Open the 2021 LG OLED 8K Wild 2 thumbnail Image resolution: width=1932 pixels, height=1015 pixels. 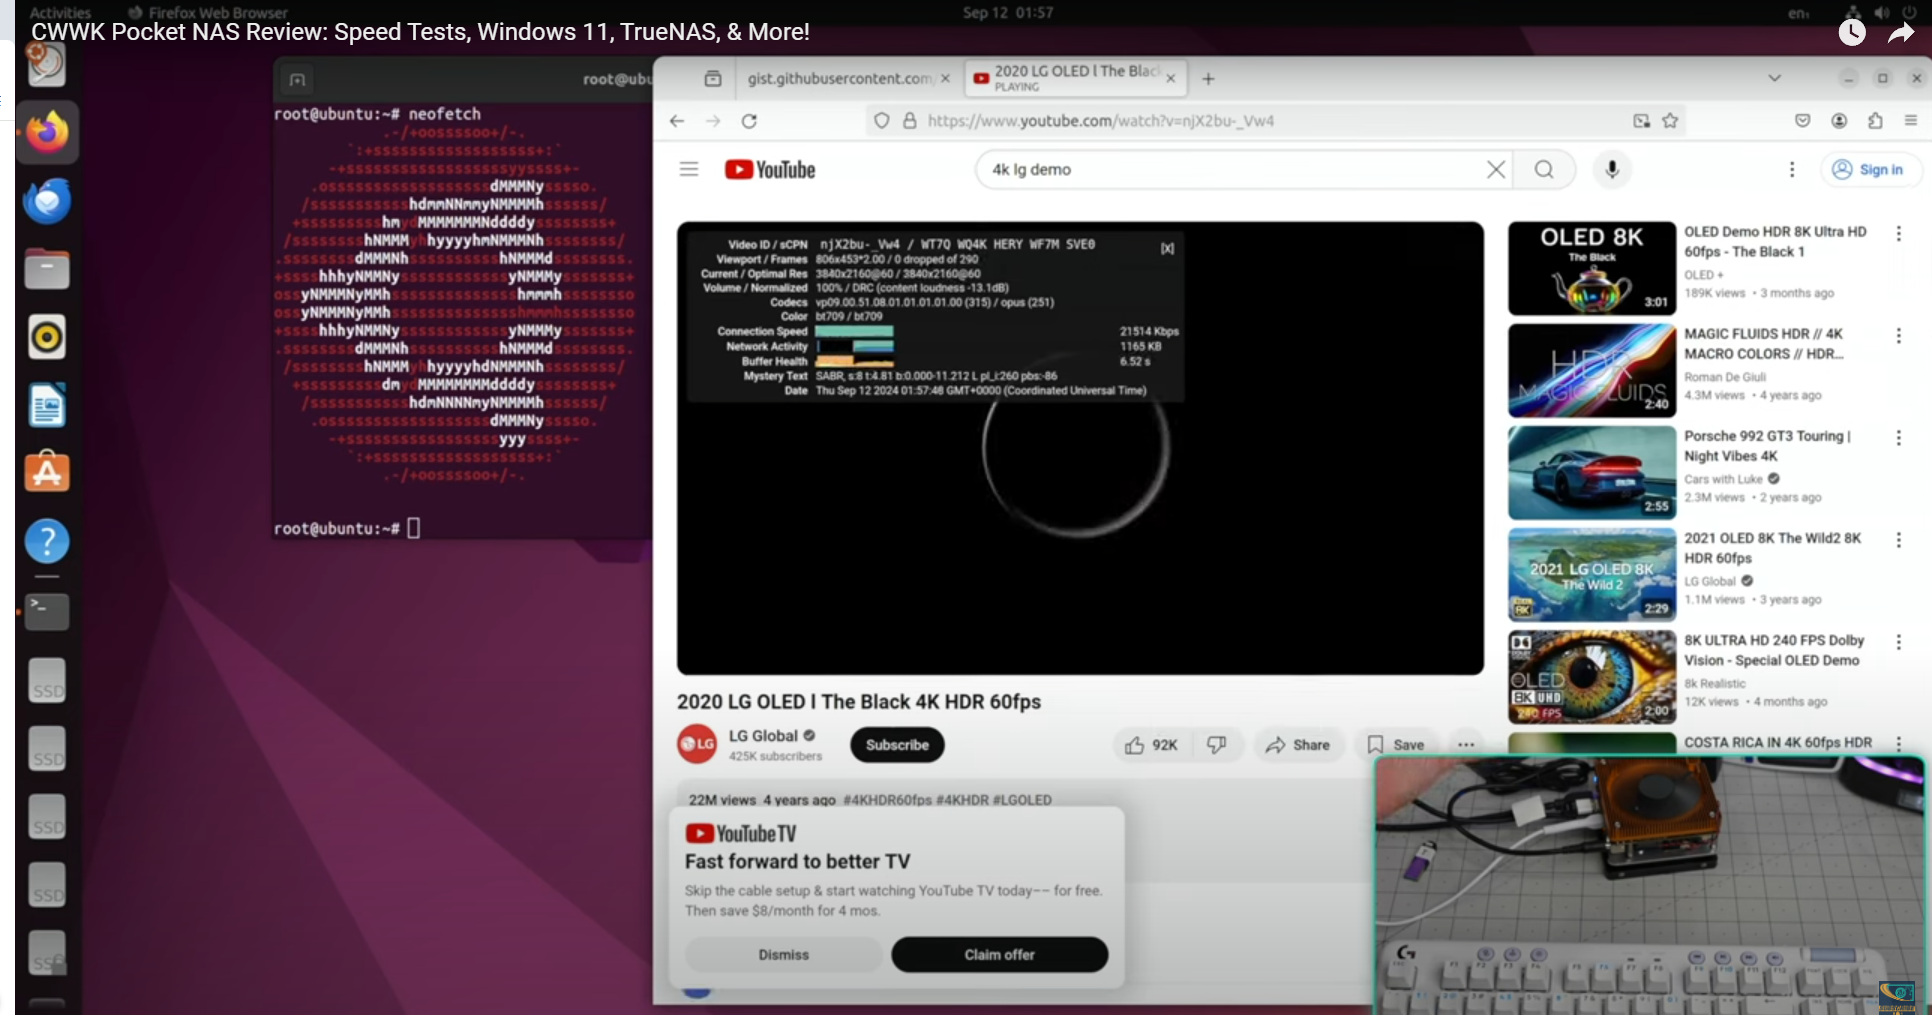click(x=1592, y=574)
